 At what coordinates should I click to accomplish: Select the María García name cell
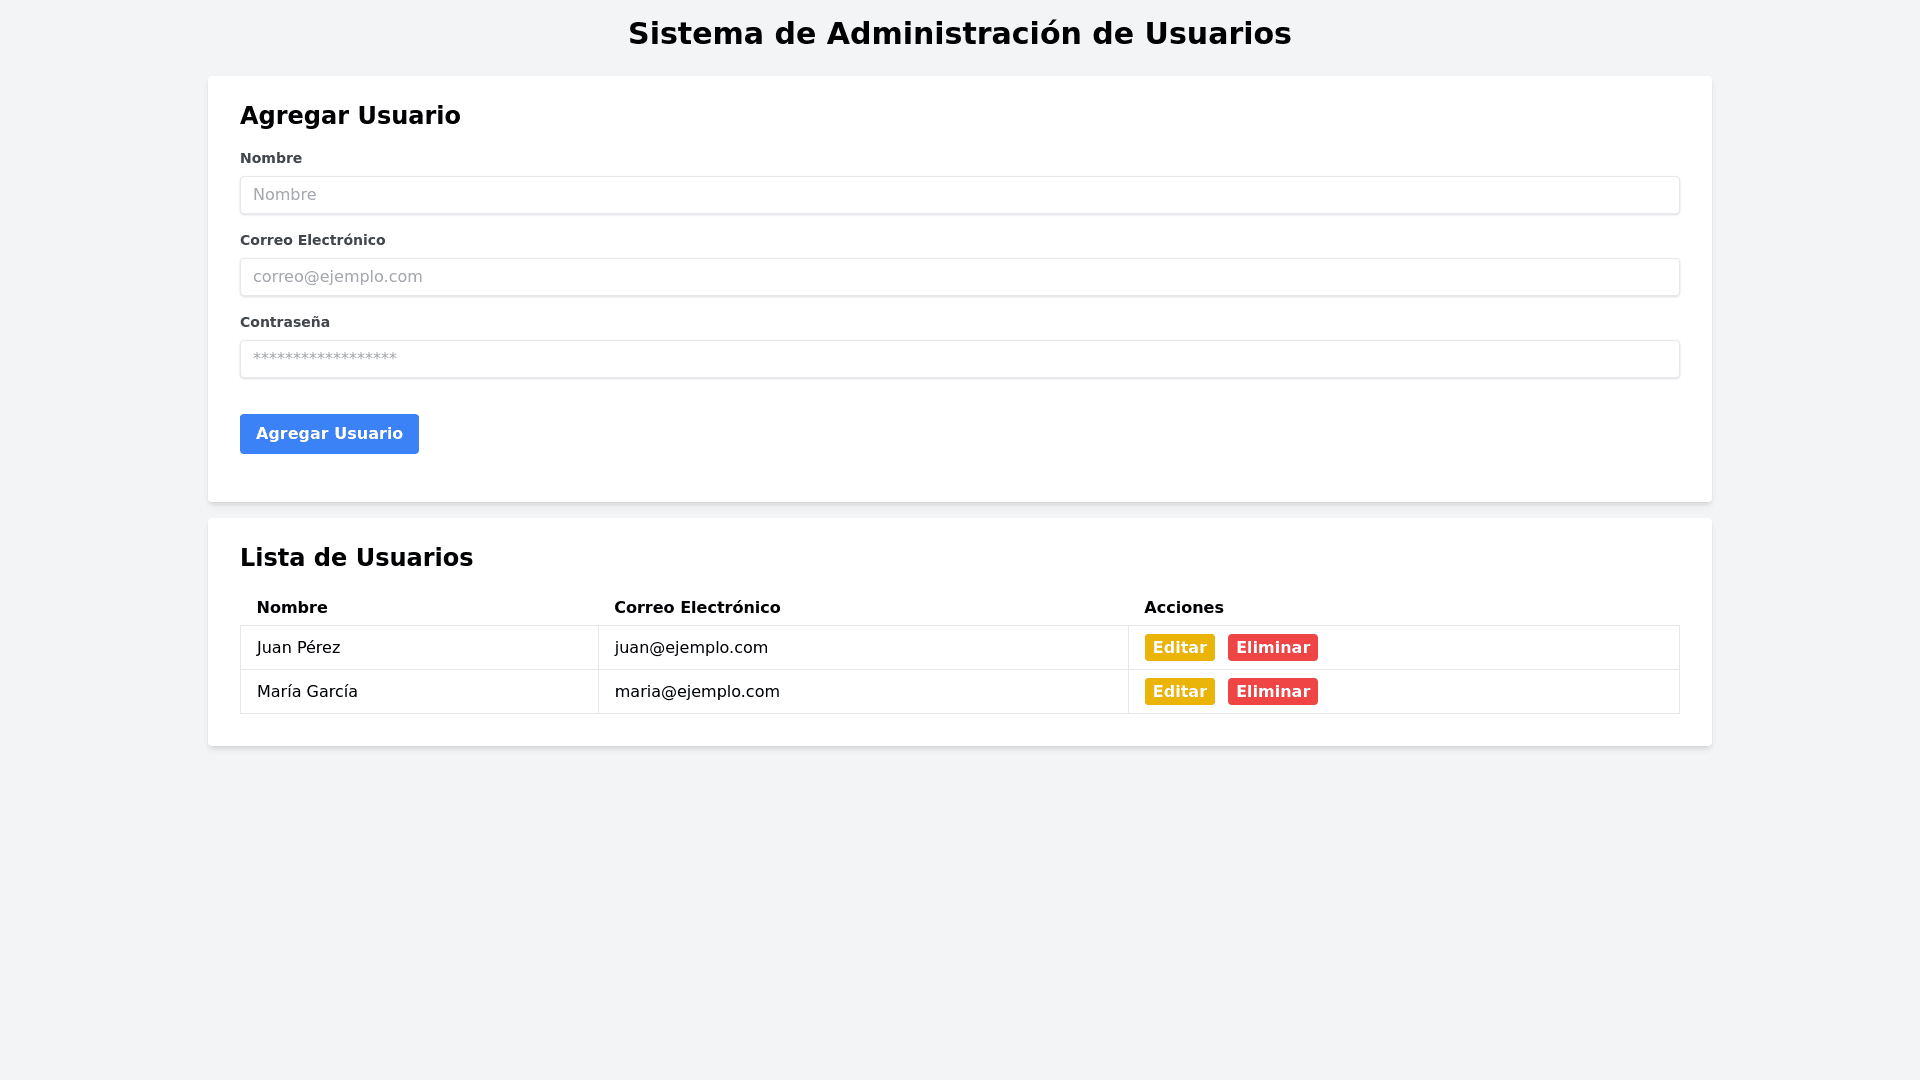pos(307,692)
